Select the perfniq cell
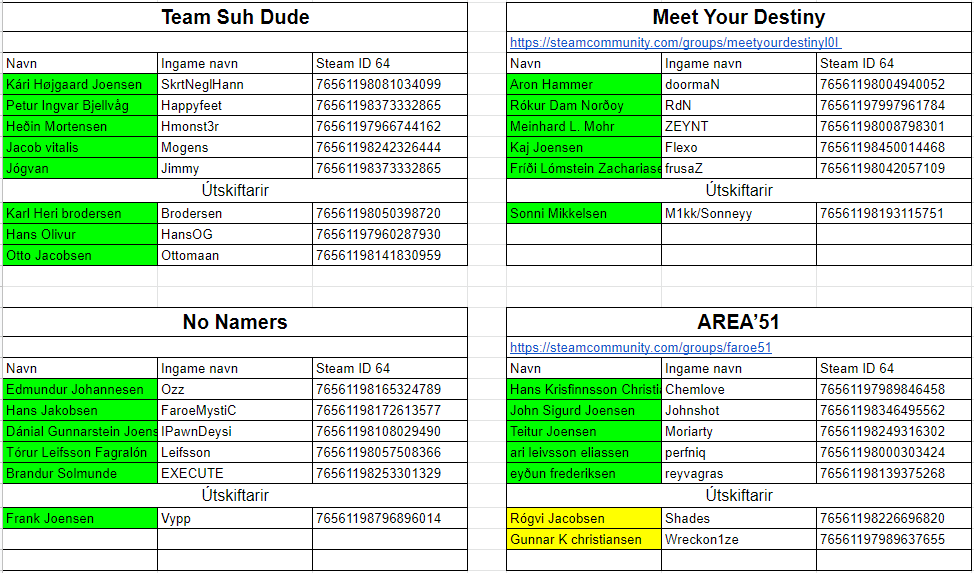Screen dimensions: 974x573 tap(739, 453)
